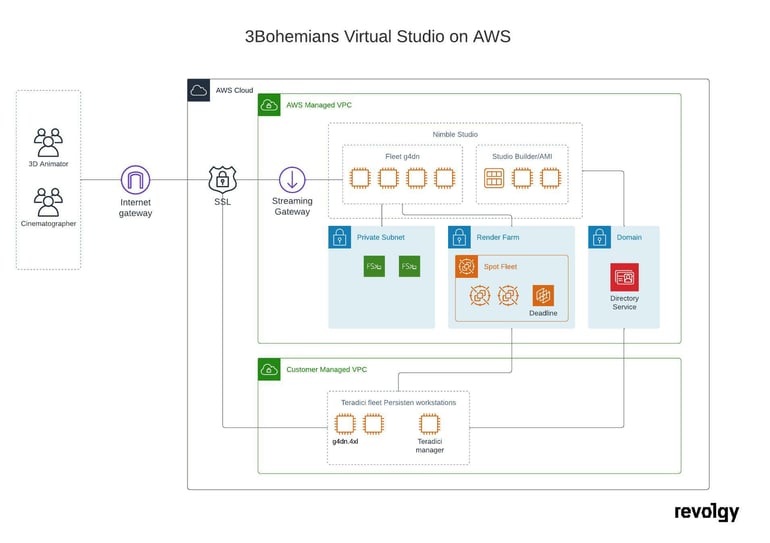Select the purple Internet gateway icon
This screenshot has width=770, height=543.
tap(136, 180)
